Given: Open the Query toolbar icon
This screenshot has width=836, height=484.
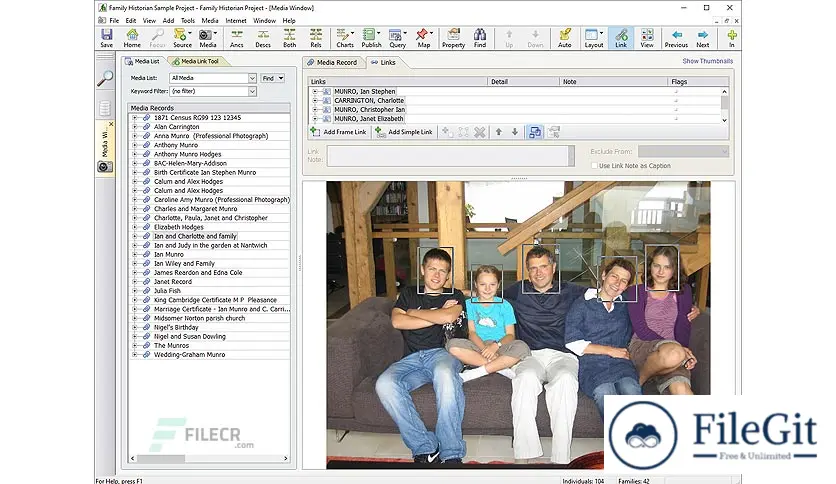Looking at the screenshot, I should pos(397,38).
